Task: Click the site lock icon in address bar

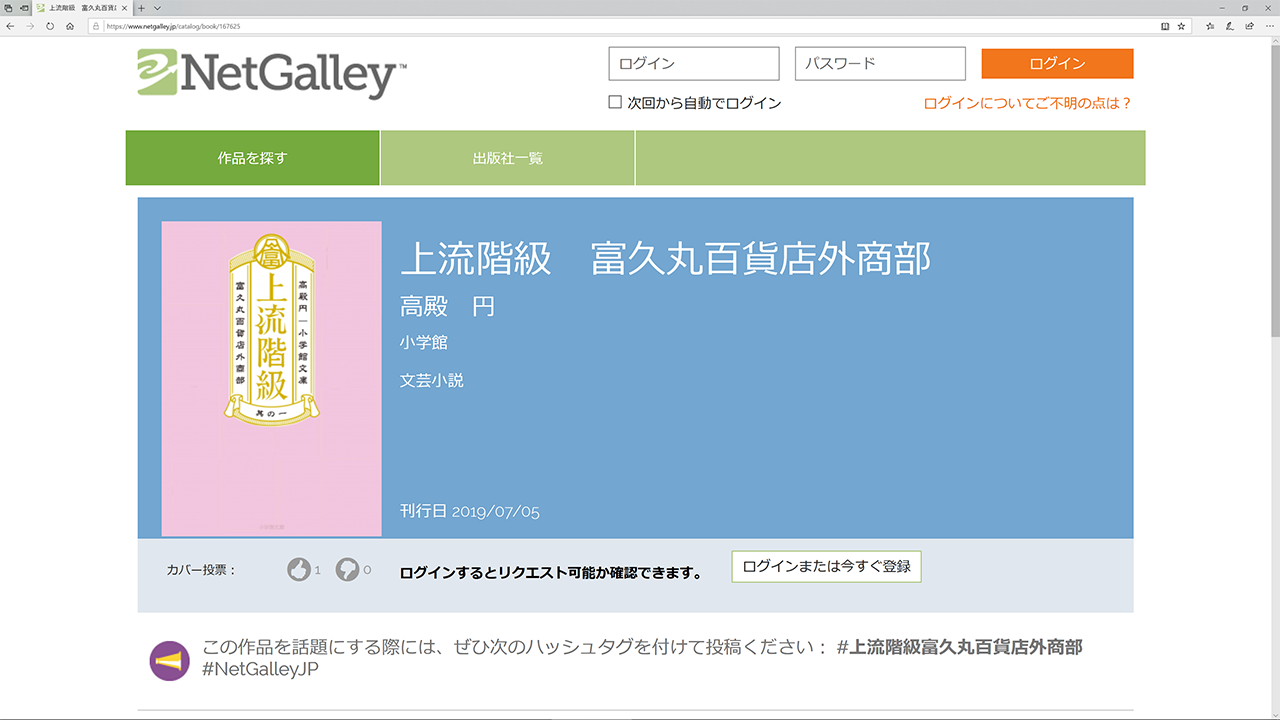Action: pyautogui.click(x=96, y=26)
